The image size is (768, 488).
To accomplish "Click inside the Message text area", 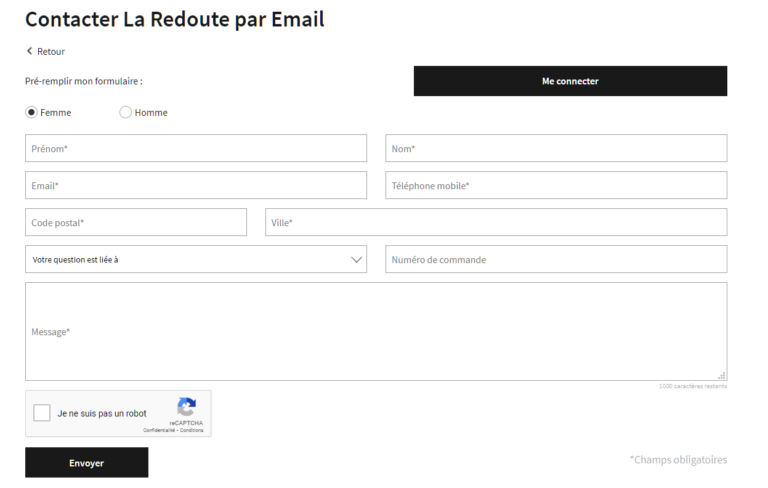I will click(x=376, y=331).
